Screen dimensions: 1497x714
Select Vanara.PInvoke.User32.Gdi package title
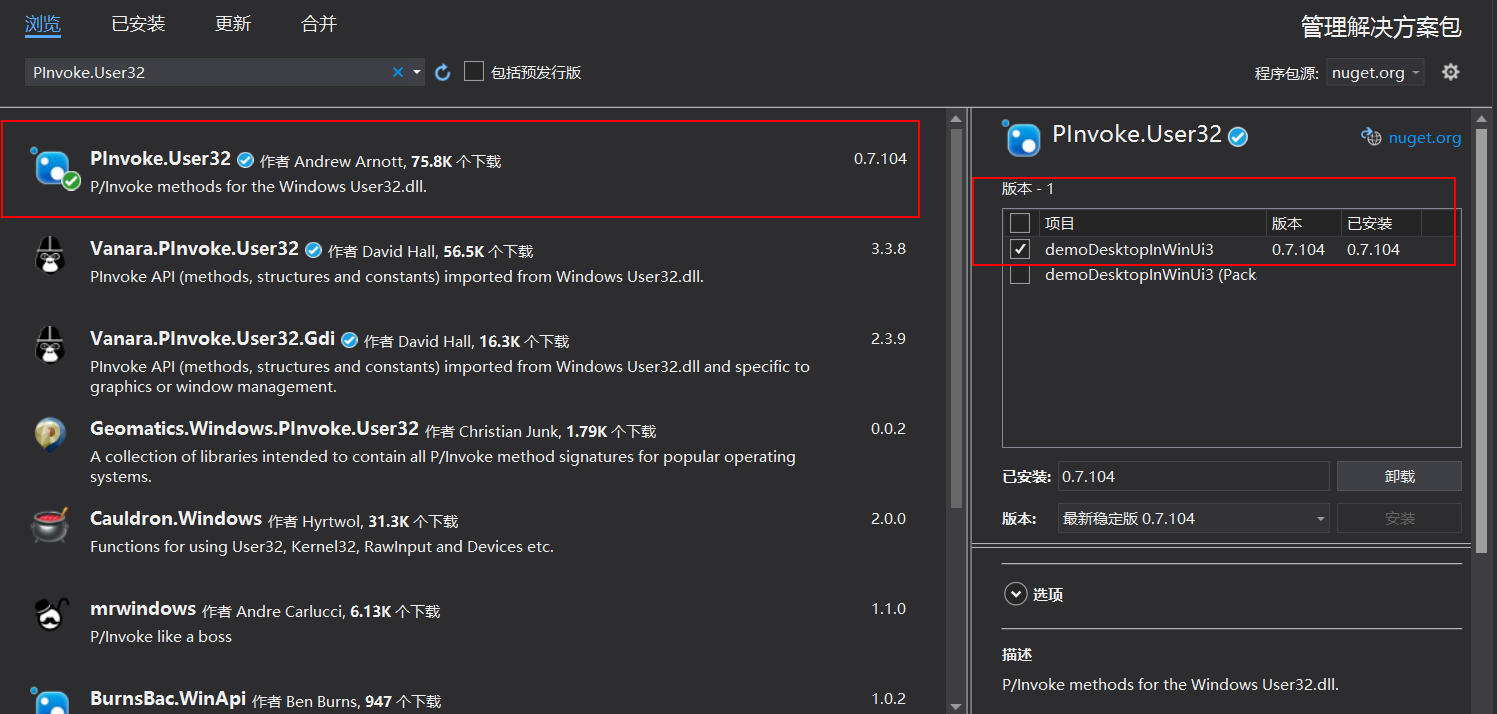point(212,339)
